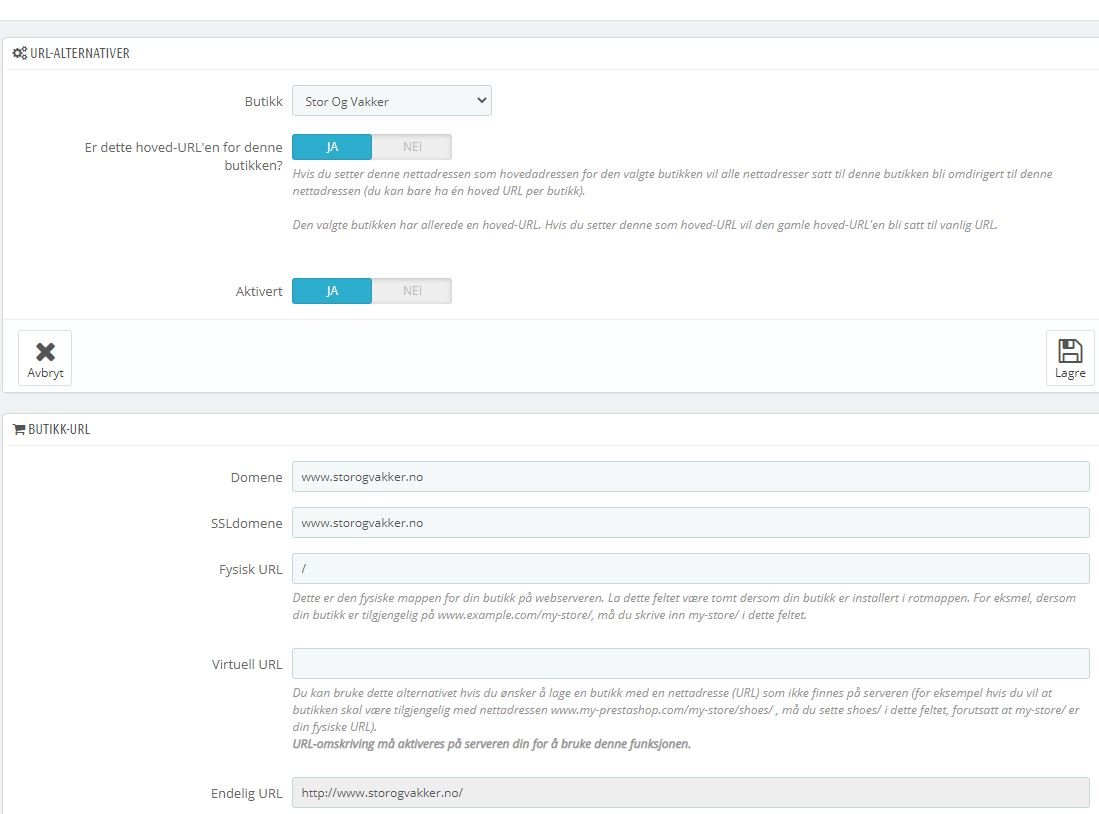Open the Butikk dropdown showing Stor Og Vakker
Image resolution: width=1099 pixels, height=814 pixels.
click(392, 101)
